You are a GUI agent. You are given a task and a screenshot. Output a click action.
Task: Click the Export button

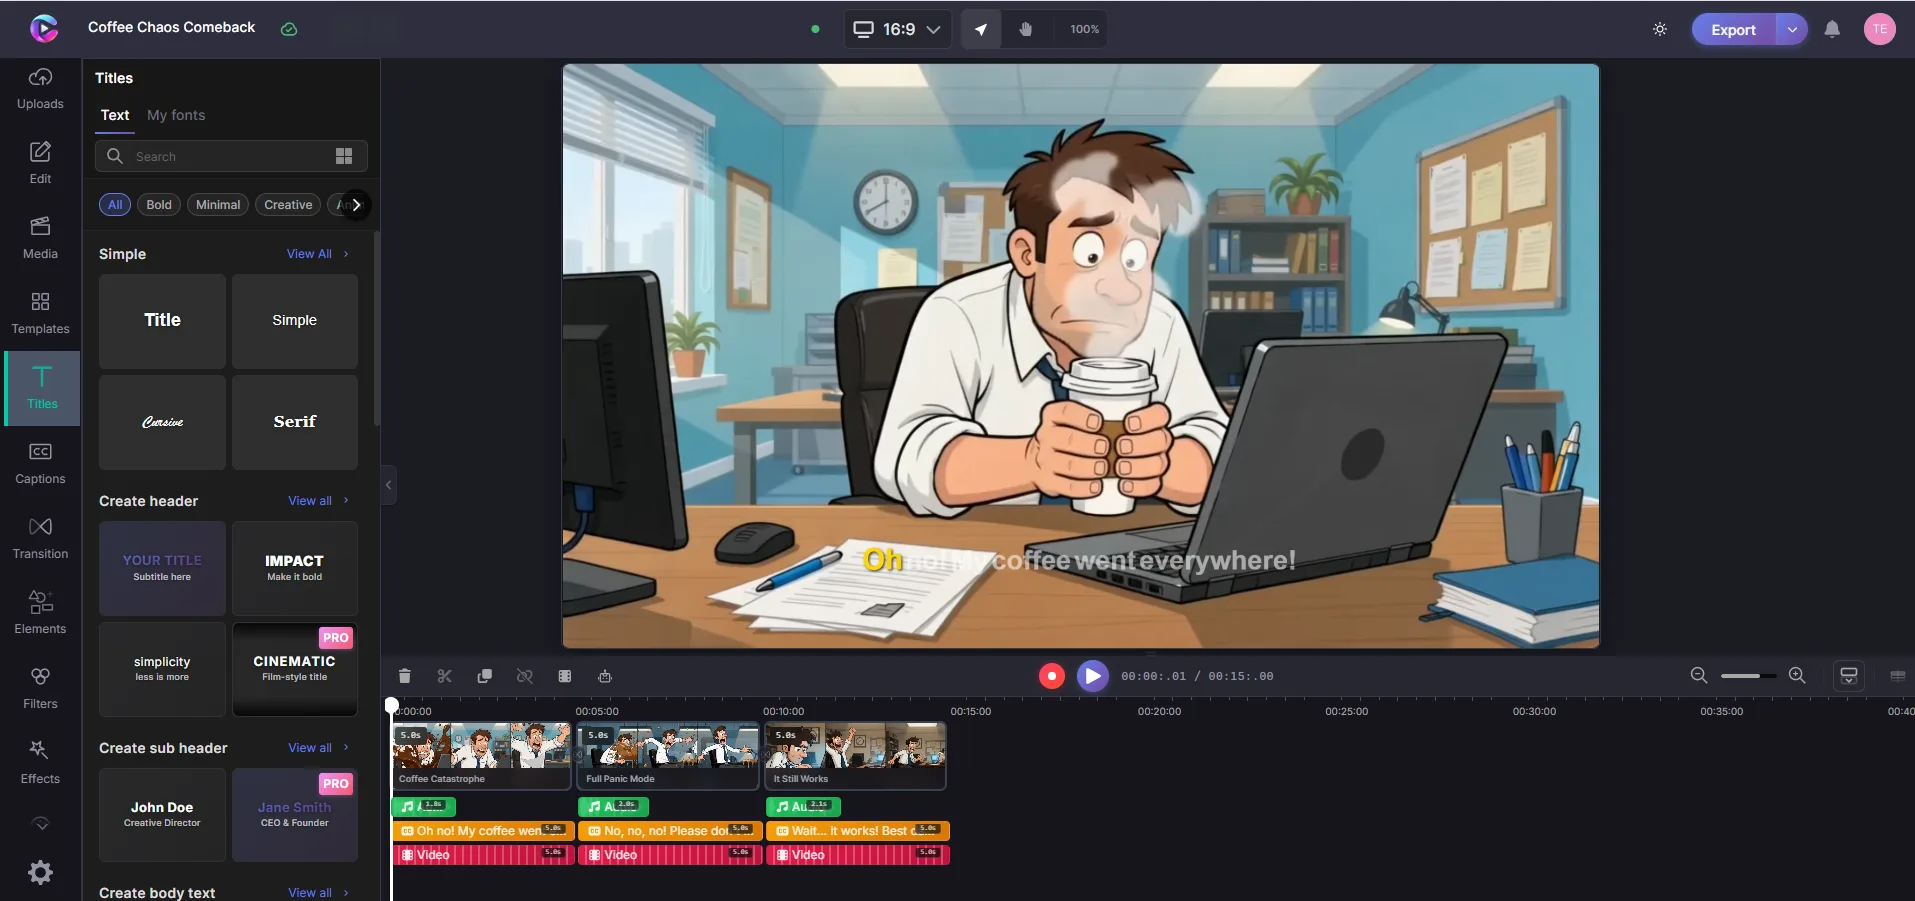1733,29
